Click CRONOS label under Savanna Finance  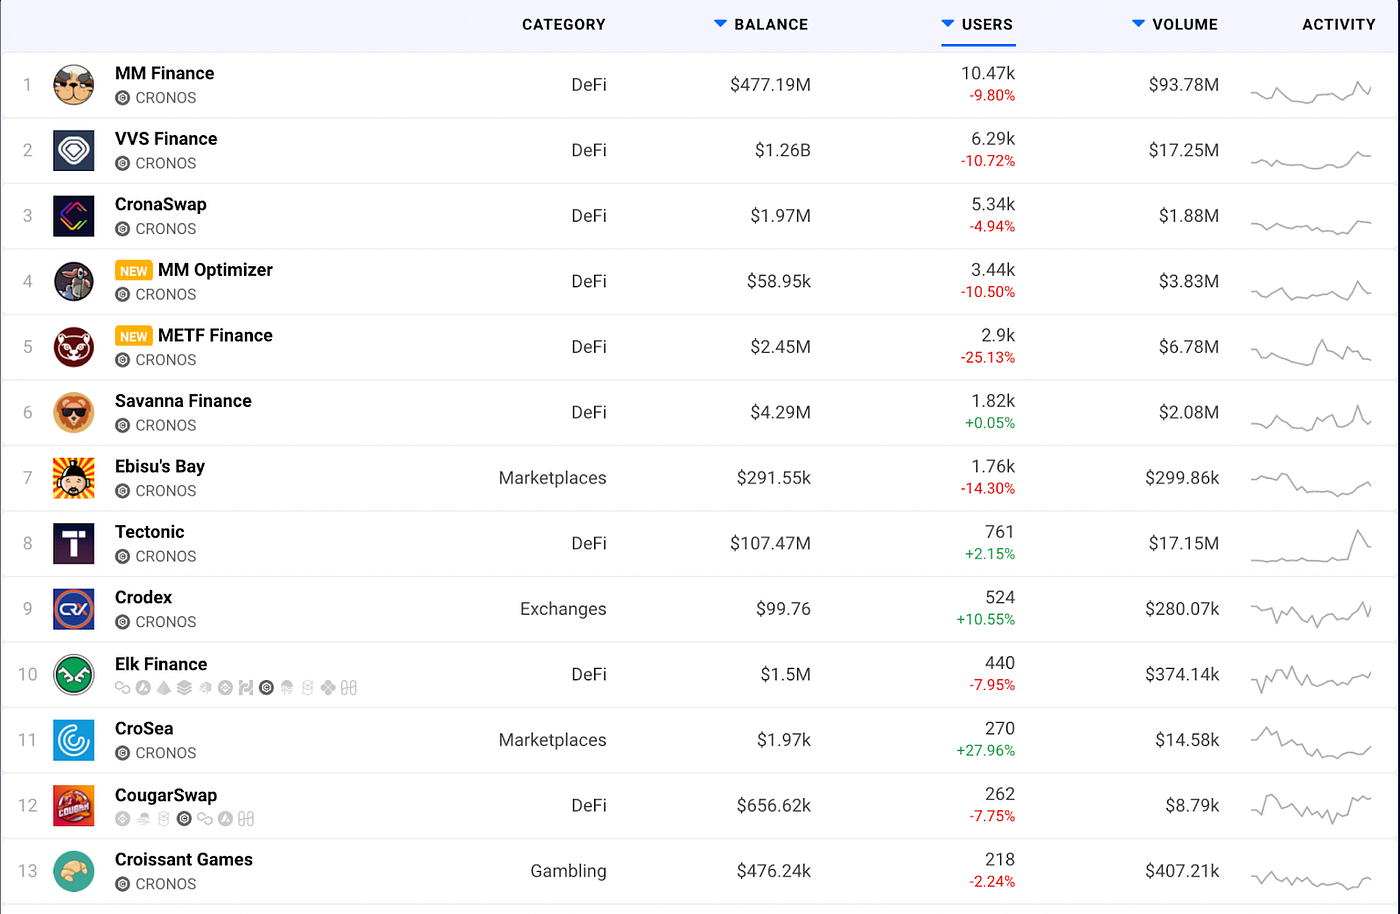click(166, 425)
